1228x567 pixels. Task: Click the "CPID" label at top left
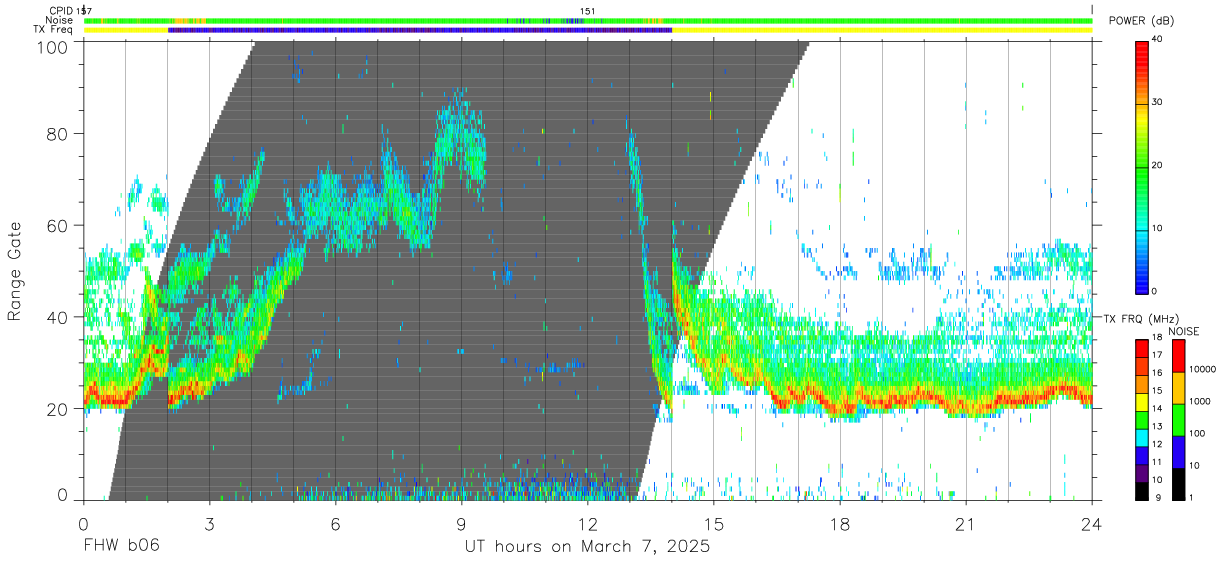pyautogui.click(x=62, y=11)
